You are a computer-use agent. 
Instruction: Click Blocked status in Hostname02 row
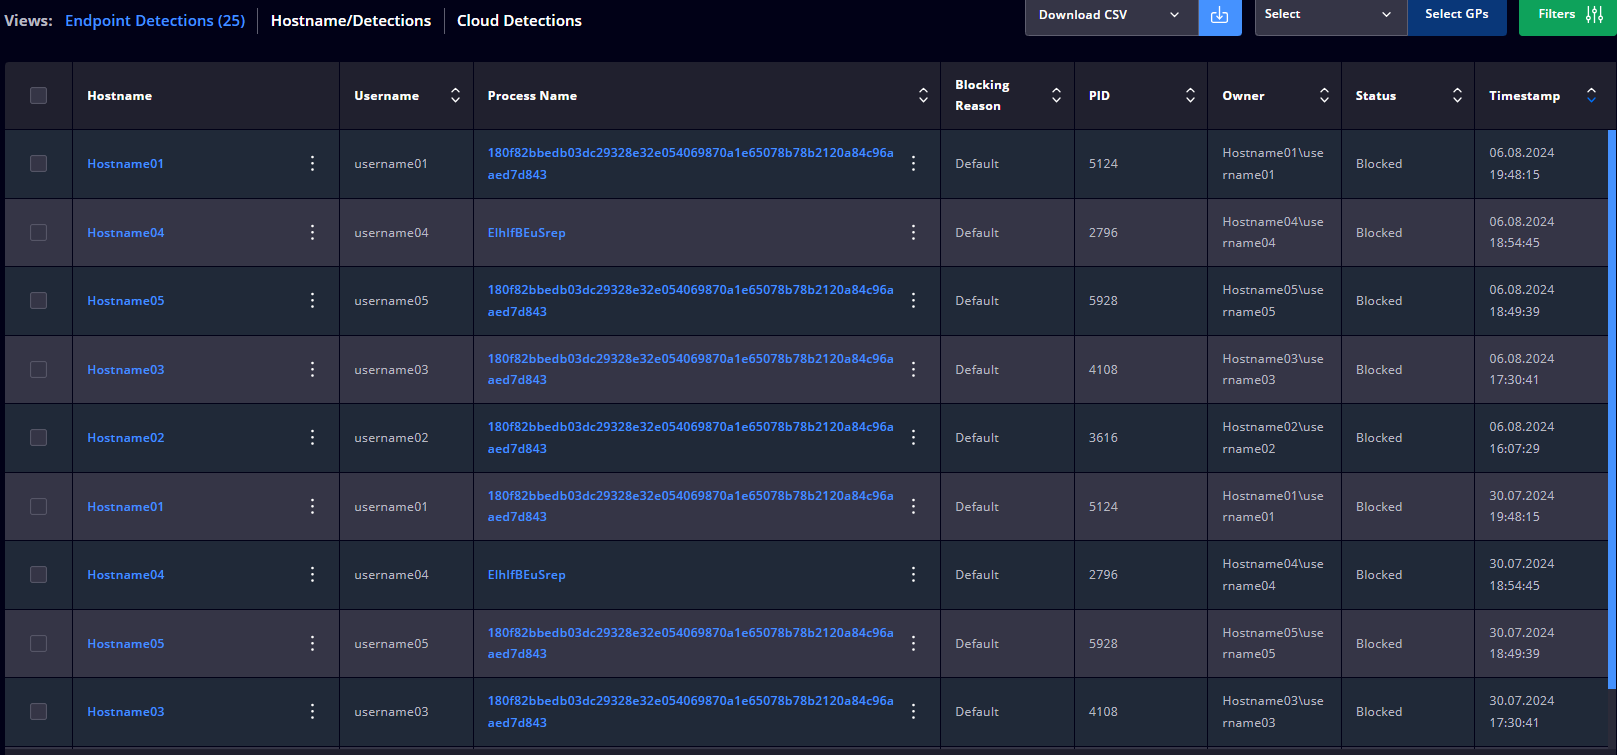tap(1379, 437)
